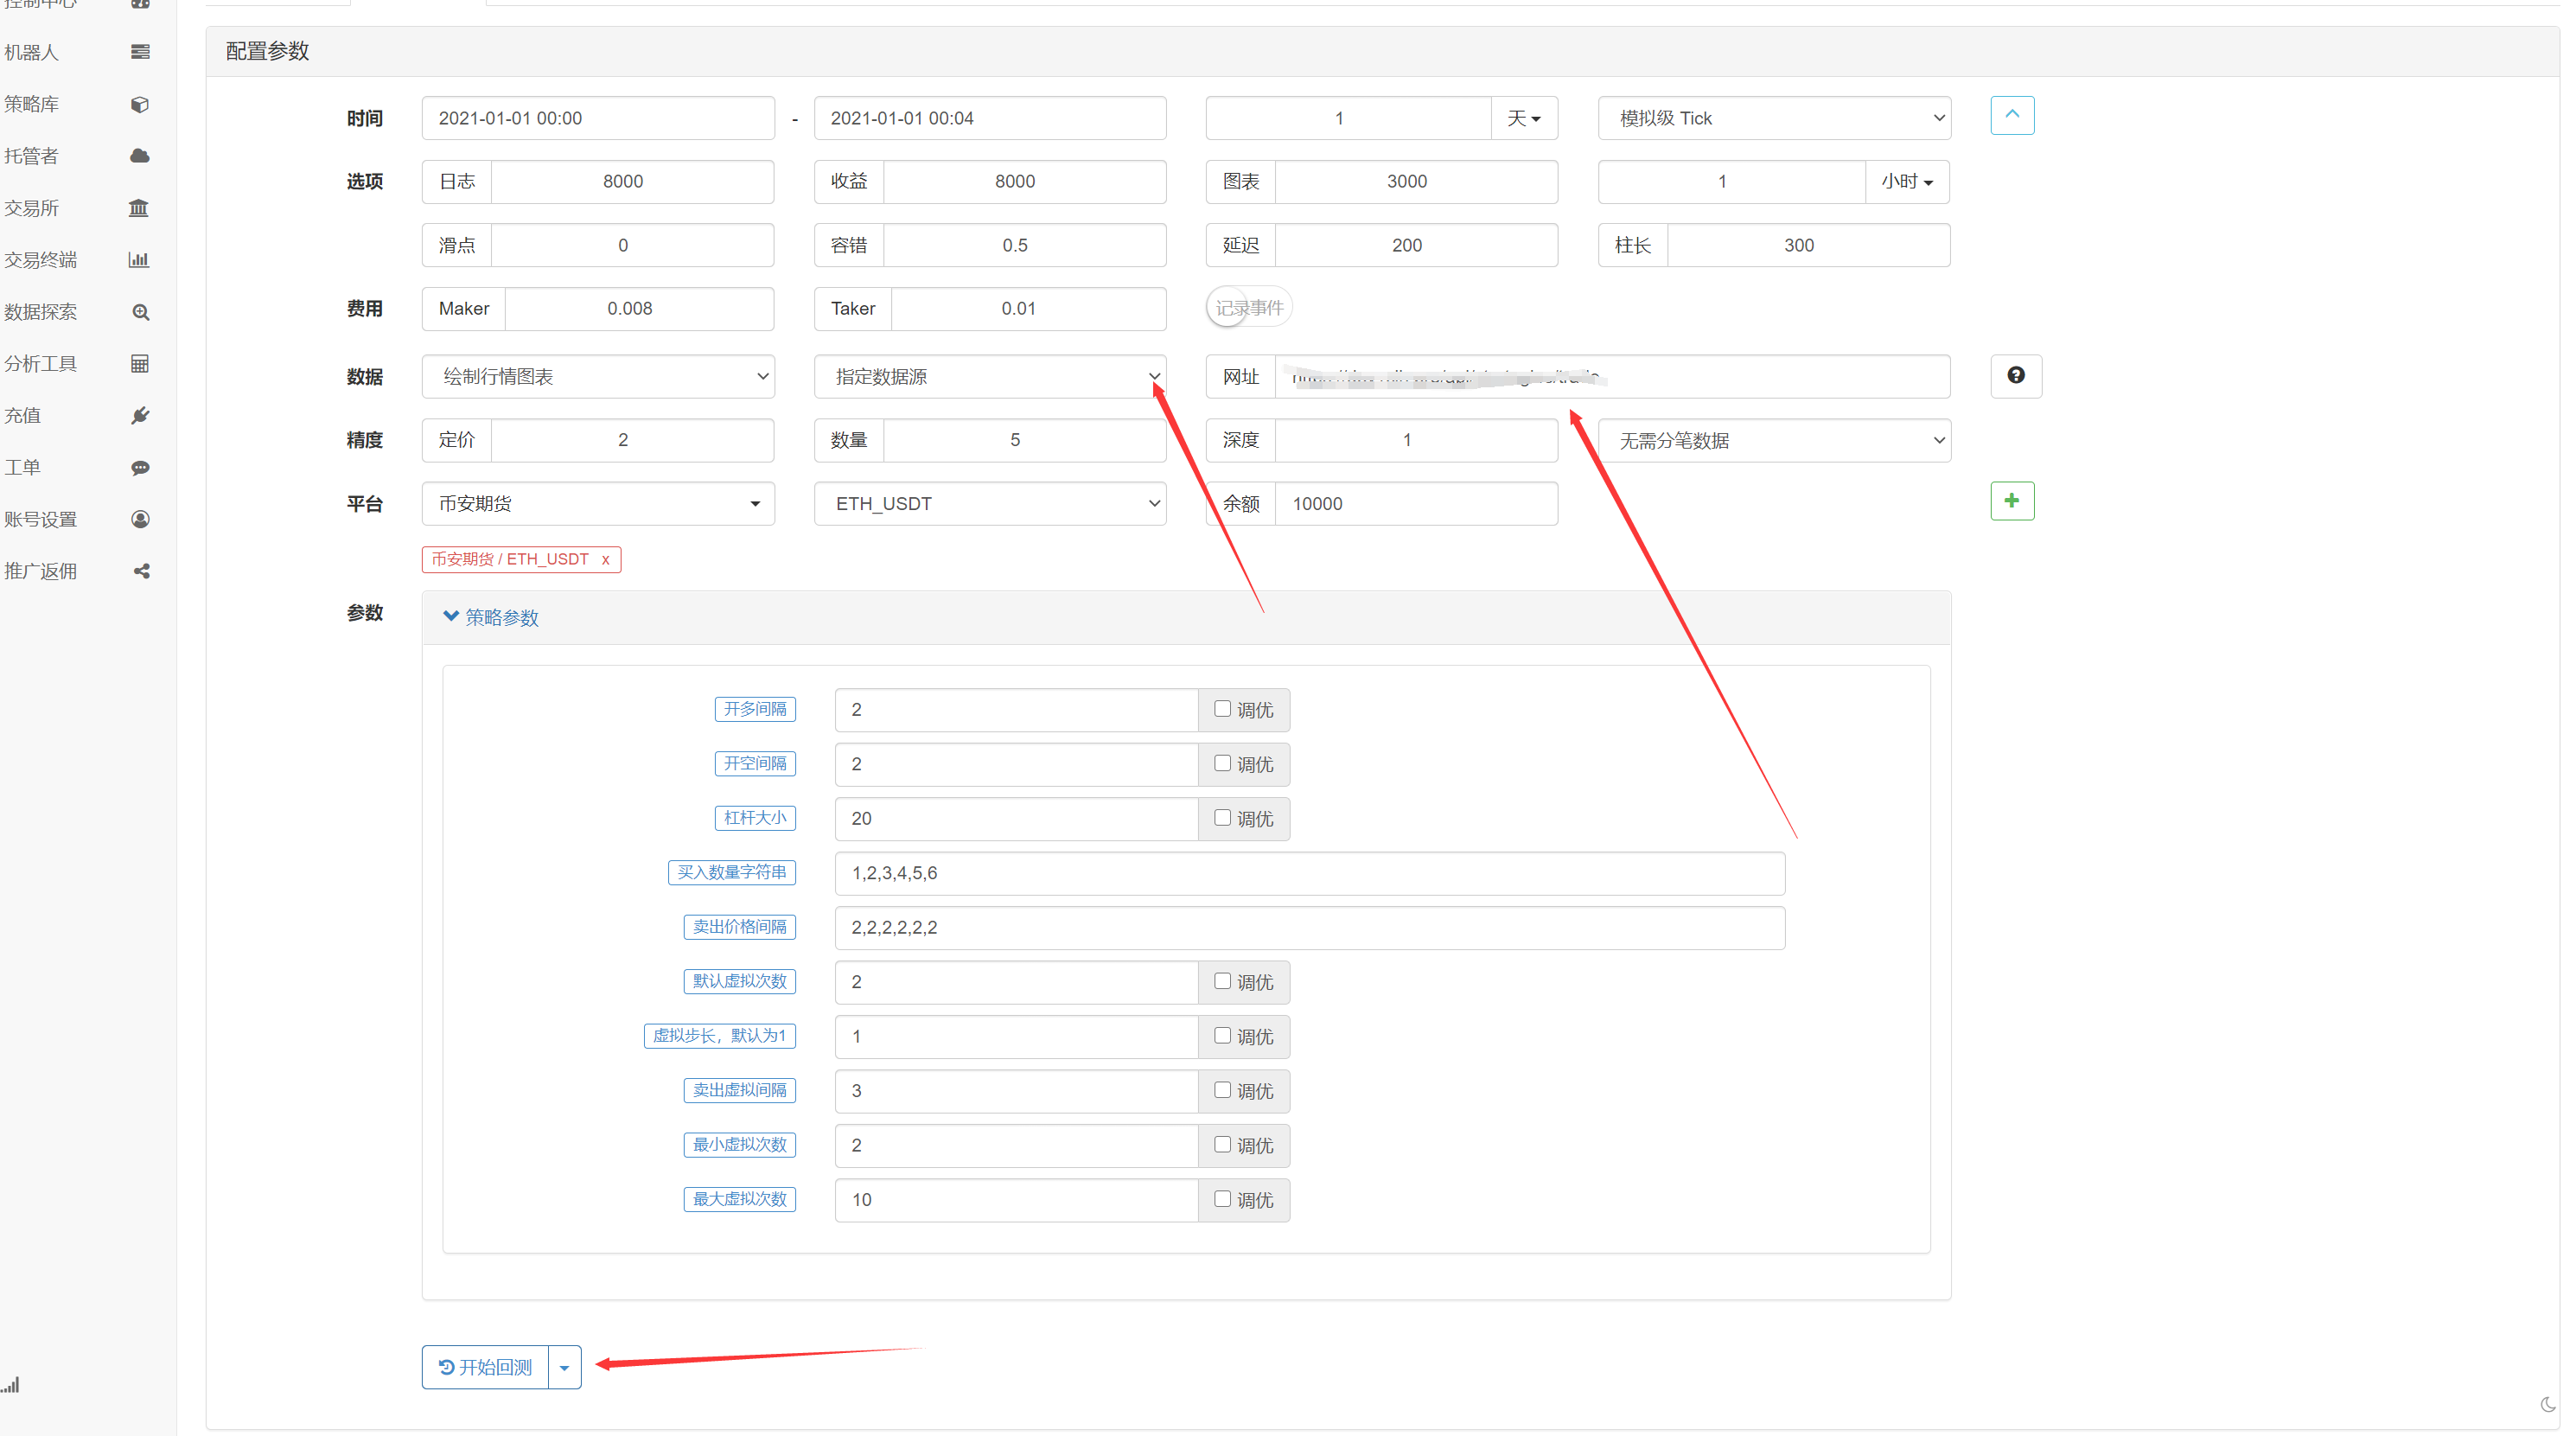
Task: Enable optimization checkbox for 开多间隔
Action: click(x=1222, y=709)
